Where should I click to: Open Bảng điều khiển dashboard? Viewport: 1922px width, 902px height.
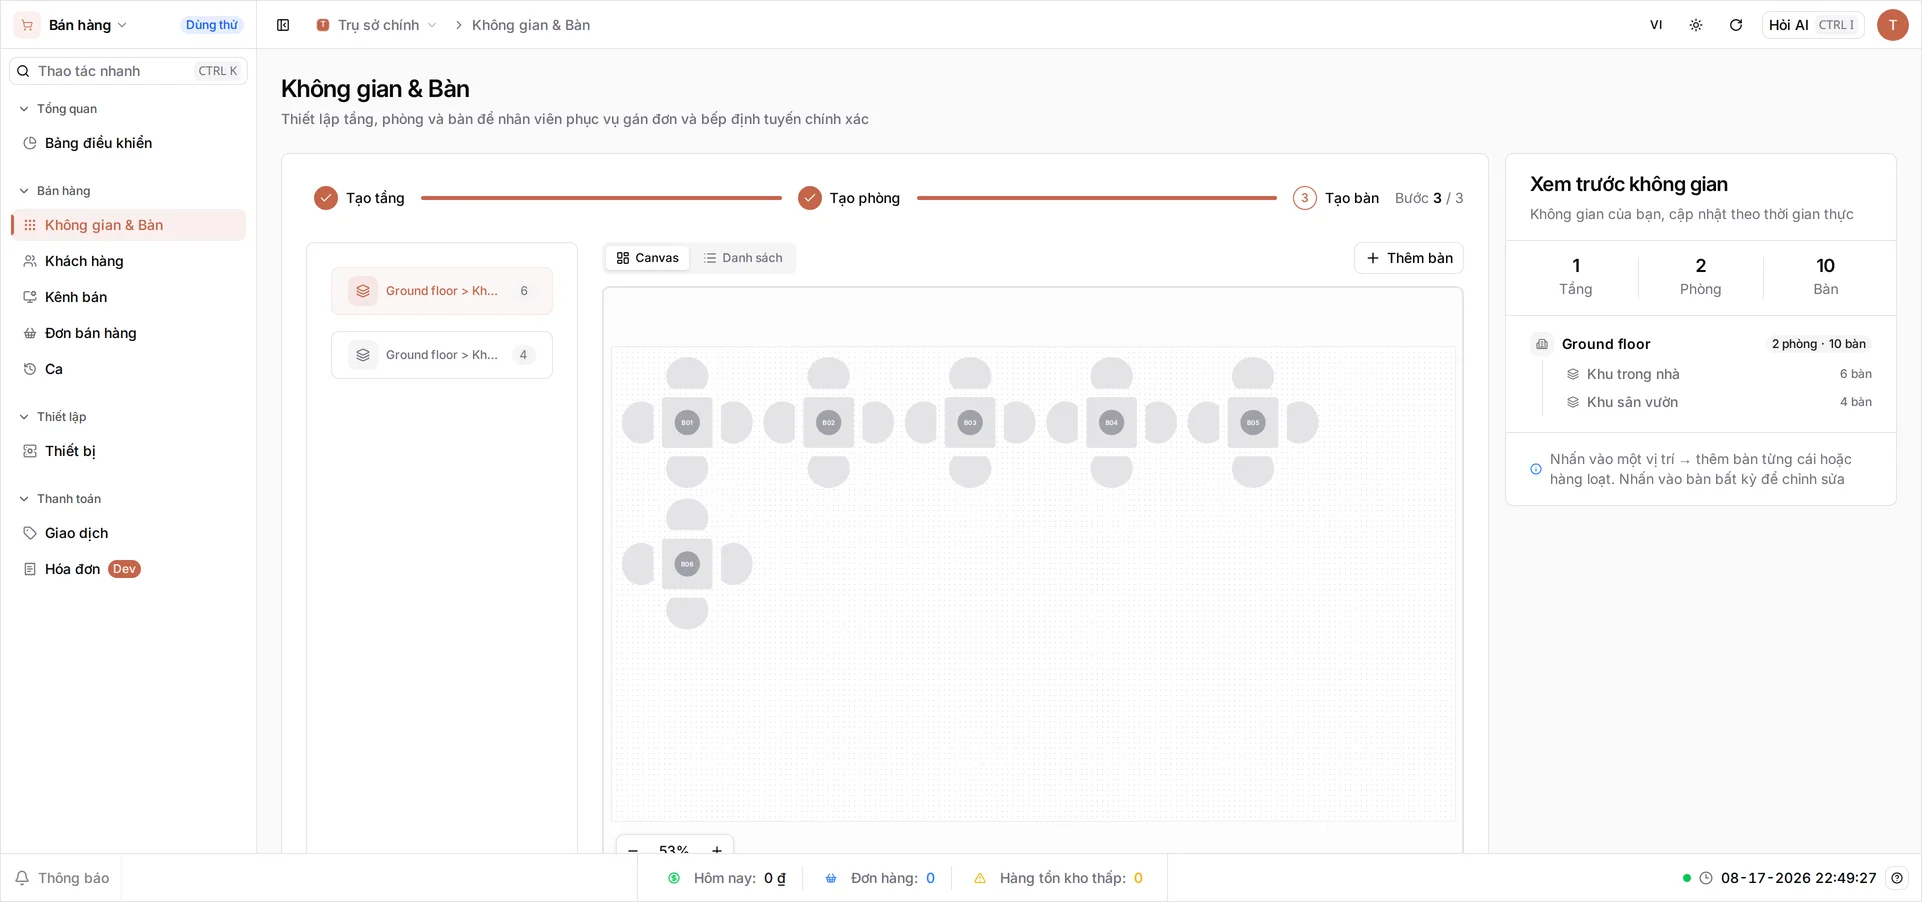click(x=128, y=143)
